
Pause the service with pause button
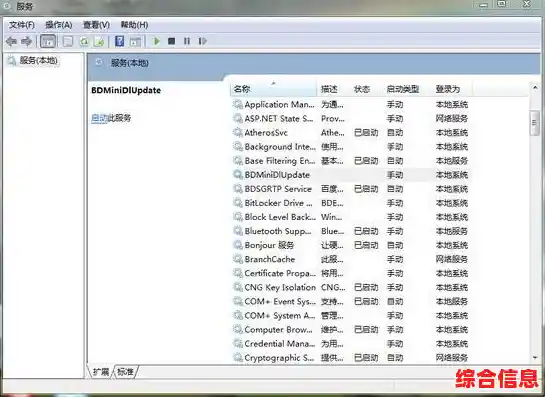coord(187,41)
